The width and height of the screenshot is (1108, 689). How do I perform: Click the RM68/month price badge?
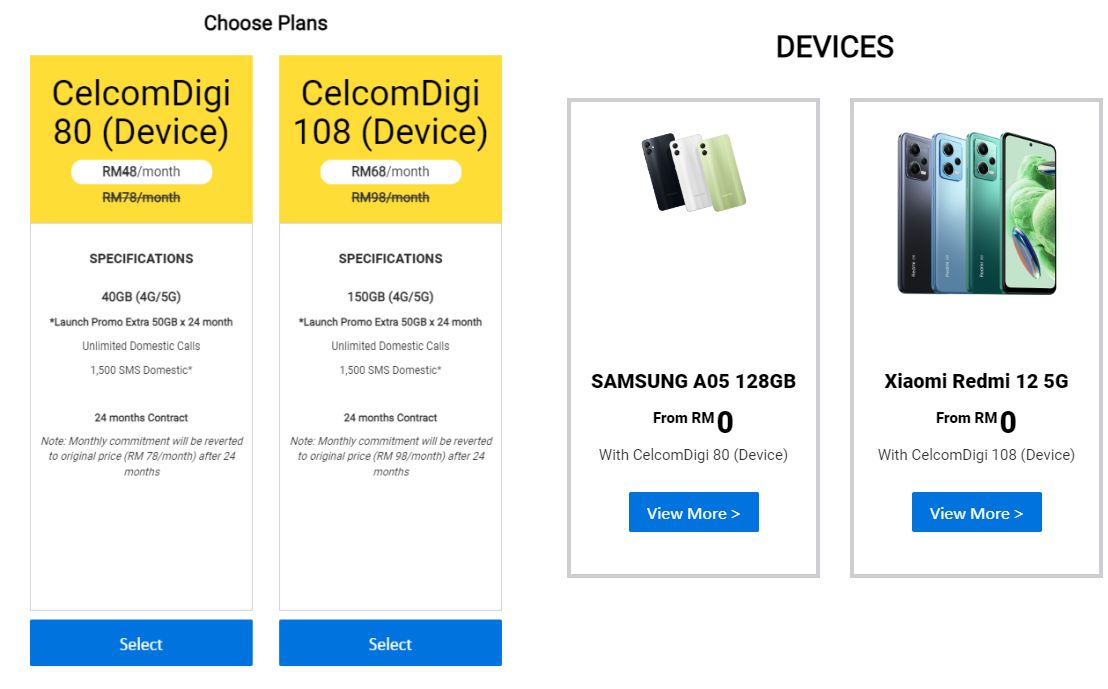pyautogui.click(x=389, y=171)
